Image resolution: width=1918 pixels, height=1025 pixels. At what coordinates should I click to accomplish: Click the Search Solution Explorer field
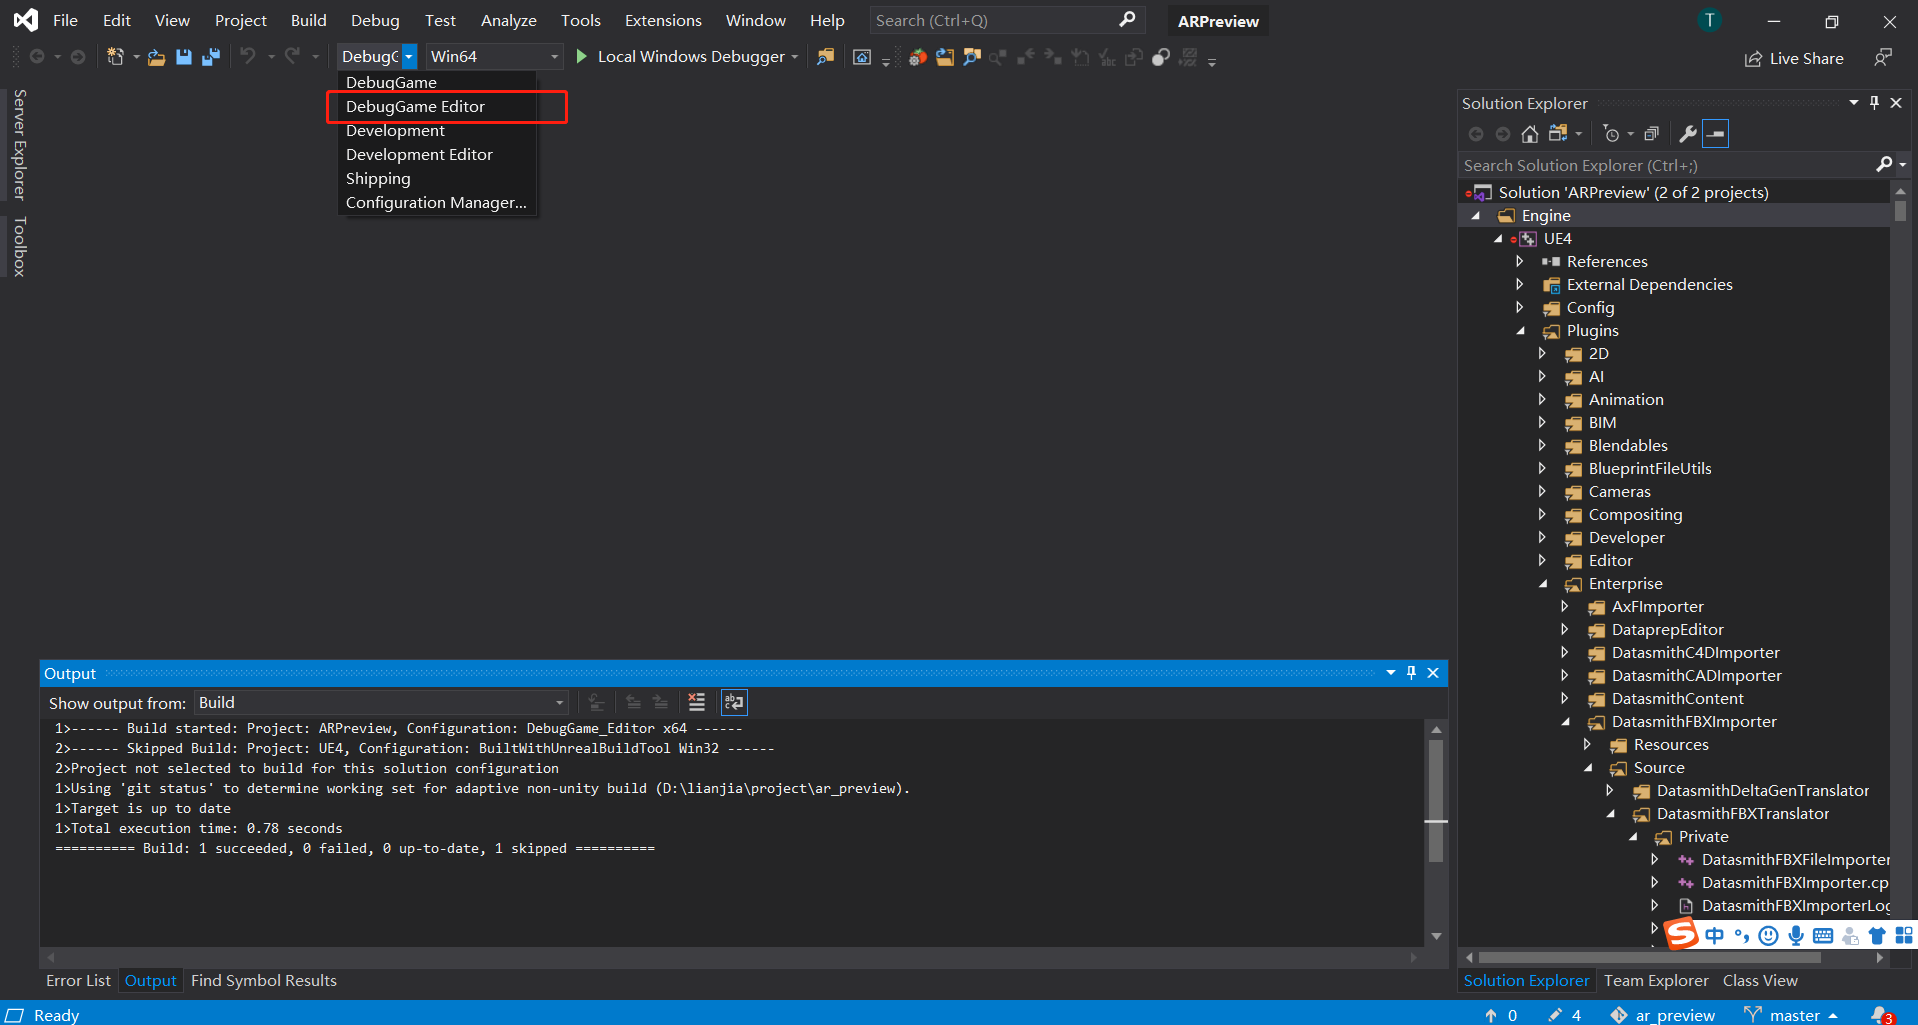tap(1668, 165)
